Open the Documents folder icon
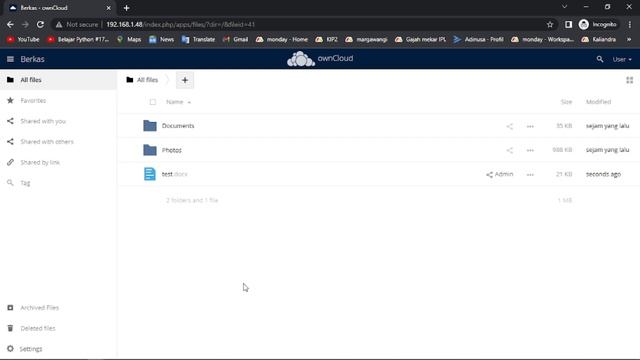Screen dimensions: 640x360 (x=150, y=126)
